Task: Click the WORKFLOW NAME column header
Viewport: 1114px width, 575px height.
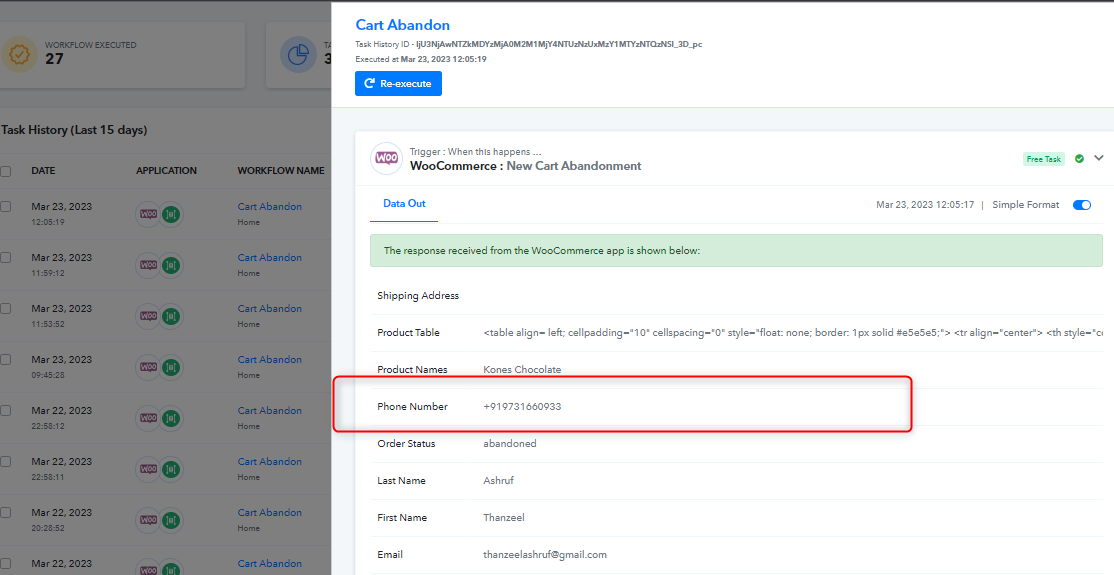Action: [x=281, y=171]
